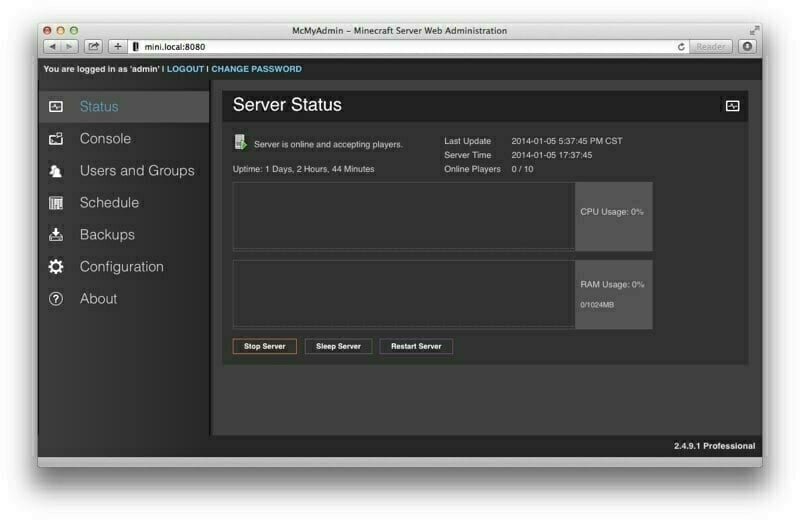Click the server online status icon
Image resolution: width=800 pixels, height=520 pixels.
[240, 142]
